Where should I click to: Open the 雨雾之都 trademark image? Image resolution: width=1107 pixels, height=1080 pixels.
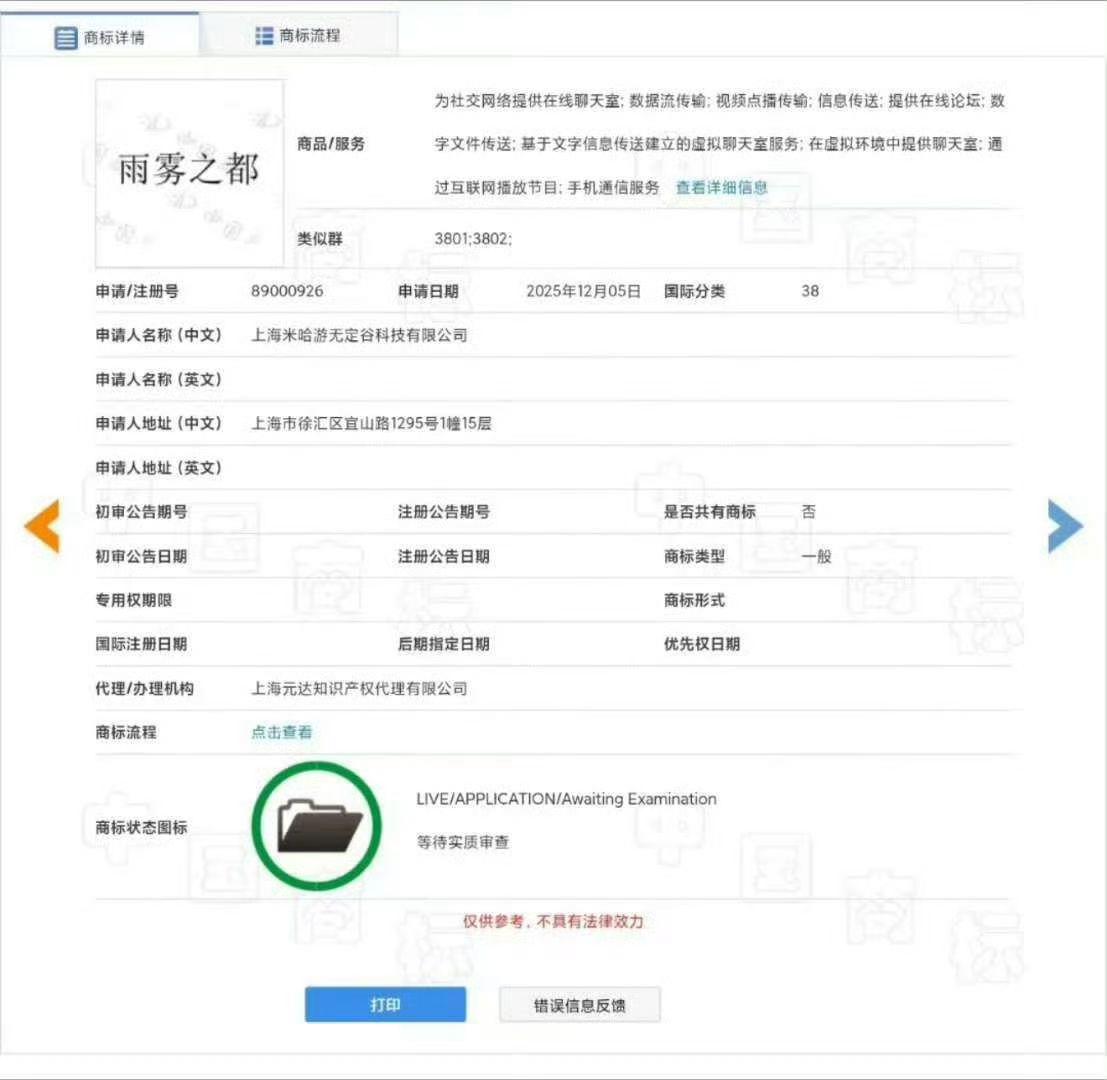click(x=189, y=173)
